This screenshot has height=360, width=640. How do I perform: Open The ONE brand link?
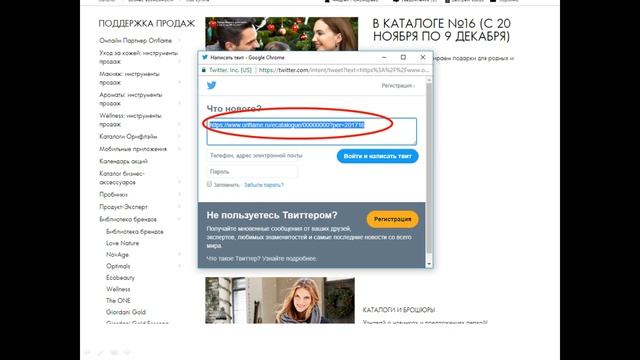click(118, 300)
